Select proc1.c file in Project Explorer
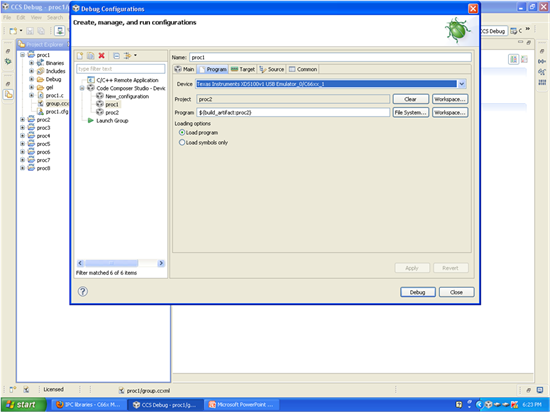 [54, 95]
